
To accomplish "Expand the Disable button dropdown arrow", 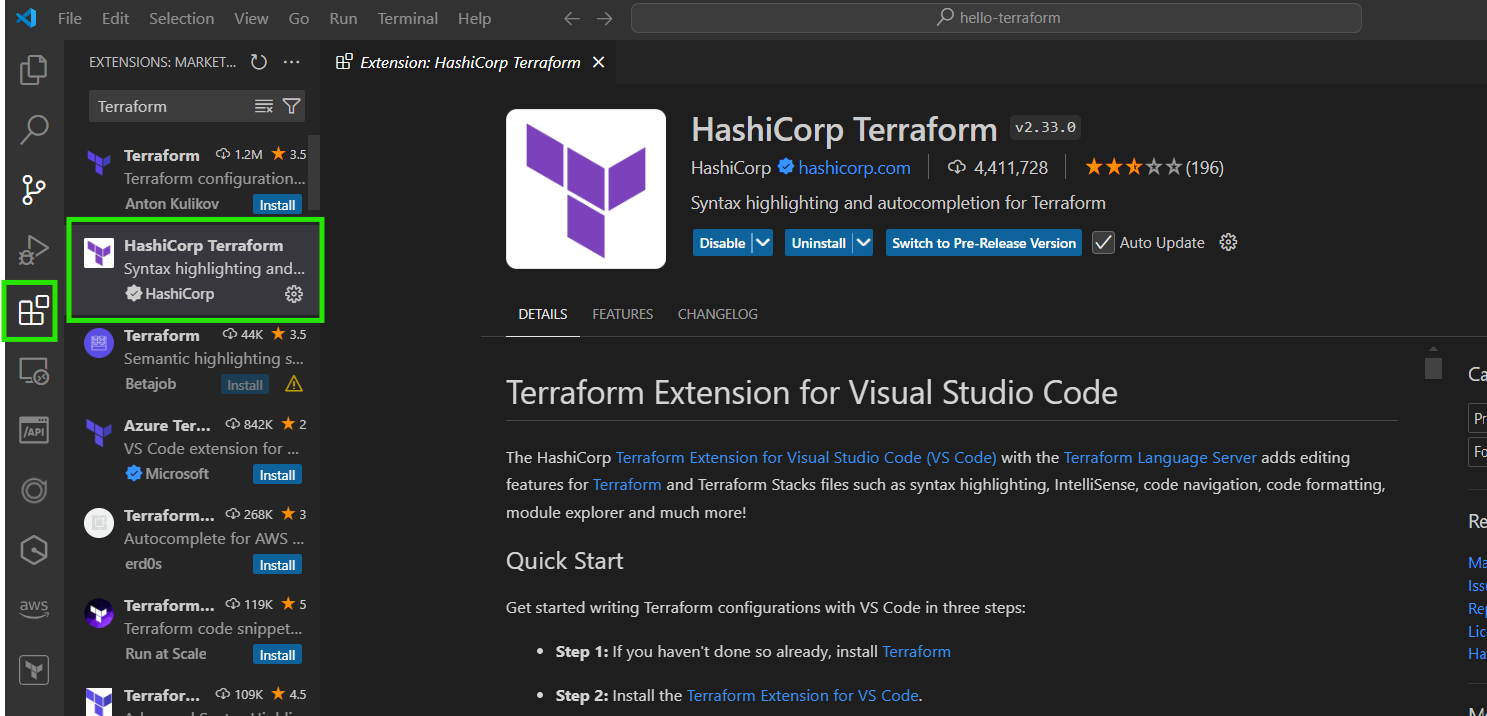I will click(x=762, y=243).
